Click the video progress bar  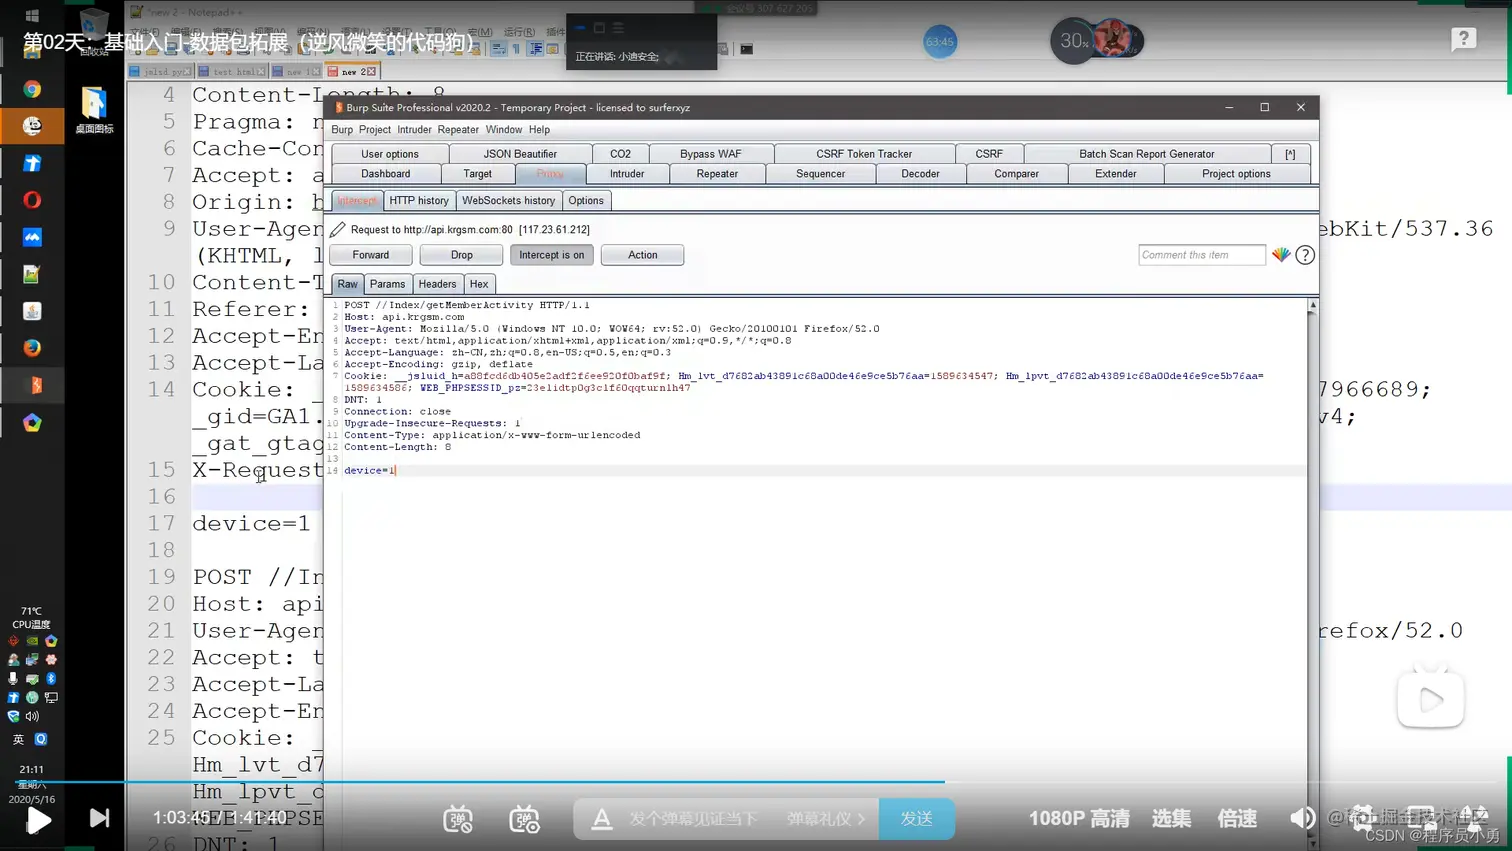755,782
